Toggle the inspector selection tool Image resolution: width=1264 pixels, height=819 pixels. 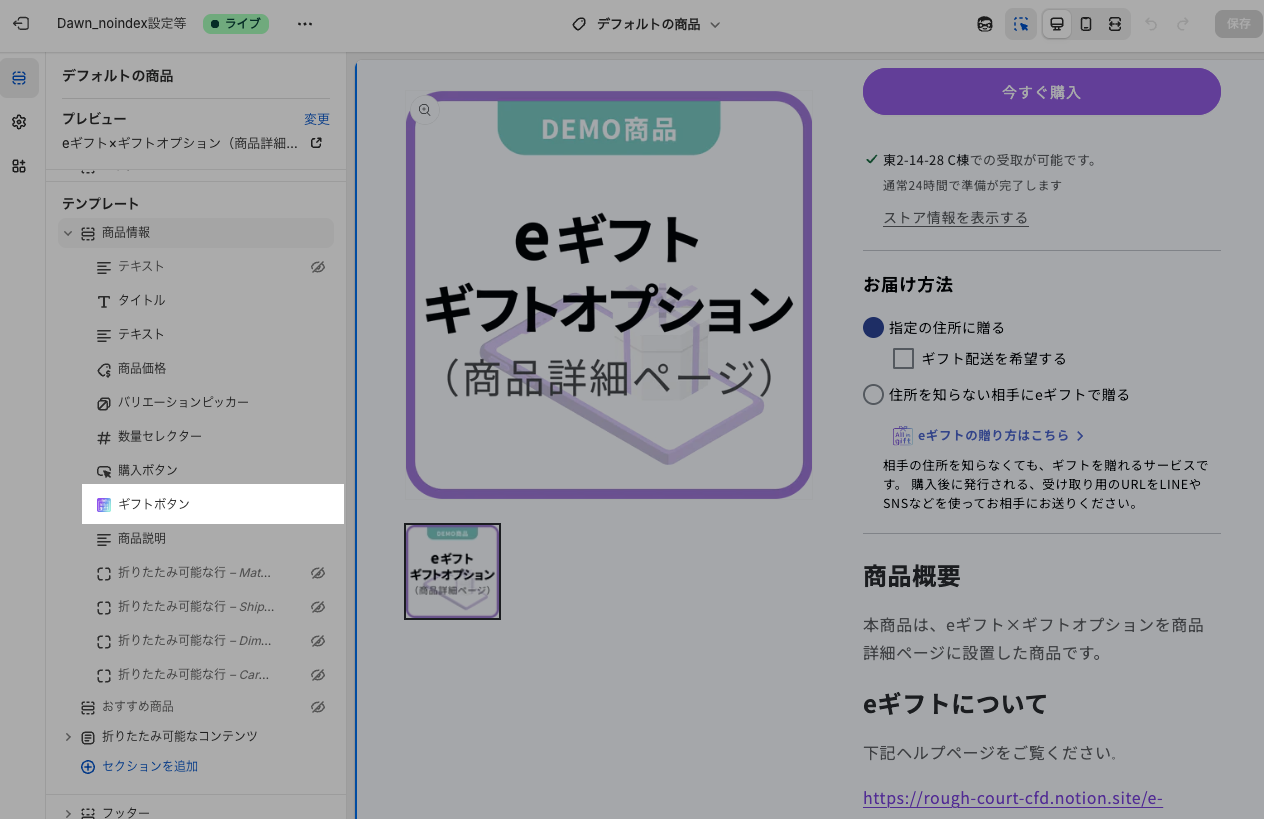click(1020, 24)
